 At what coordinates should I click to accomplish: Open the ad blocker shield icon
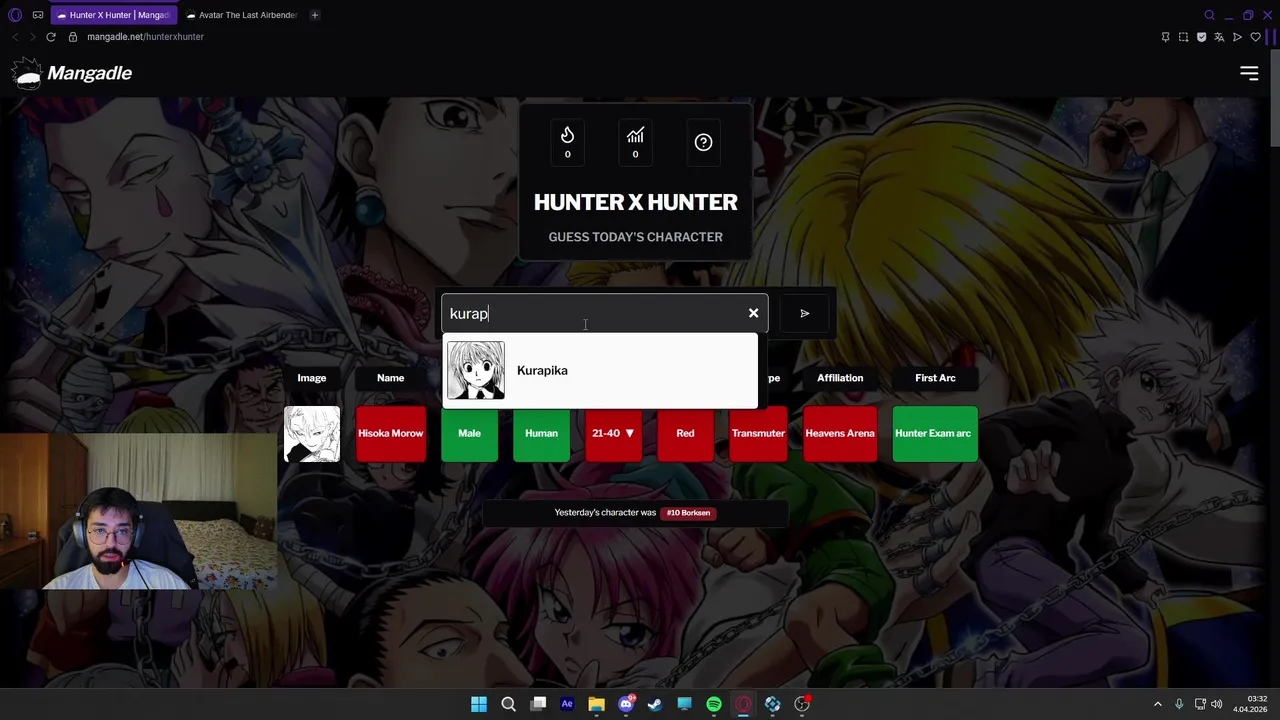click(x=1201, y=37)
